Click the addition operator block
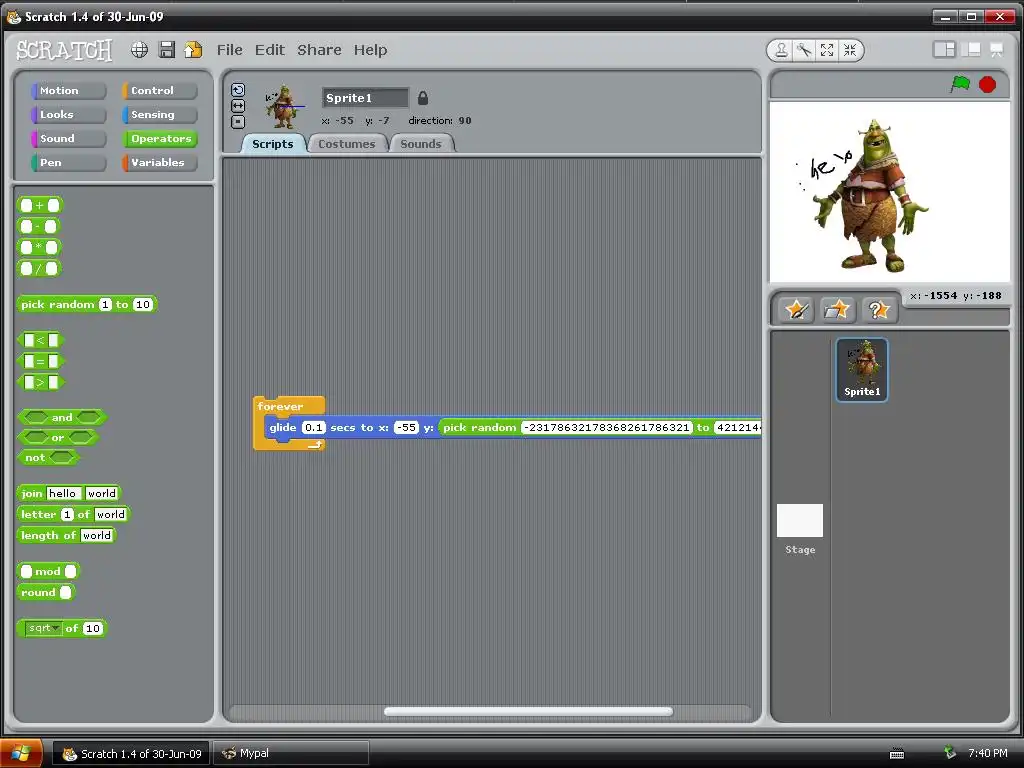The height and width of the screenshot is (768, 1024). tap(40, 205)
